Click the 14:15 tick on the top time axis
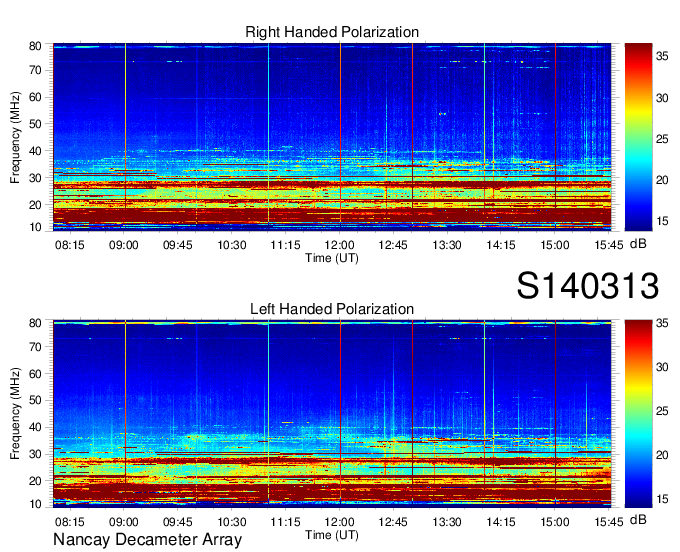 pyautogui.click(x=501, y=245)
